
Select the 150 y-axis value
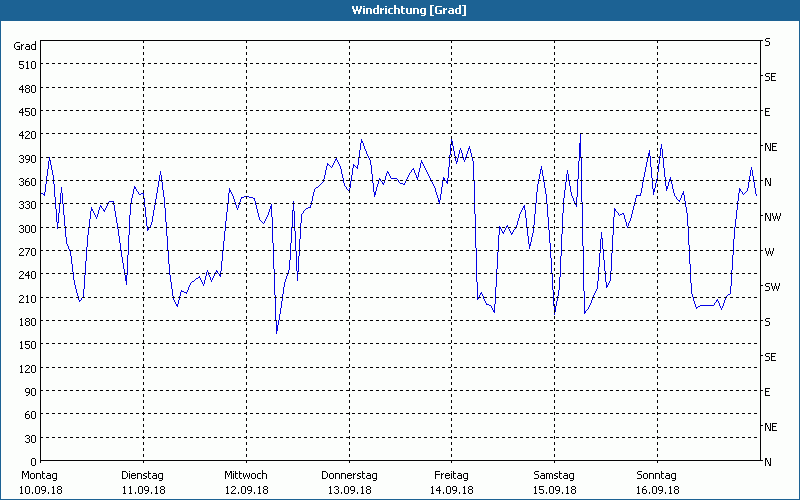pyautogui.click(x=28, y=345)
